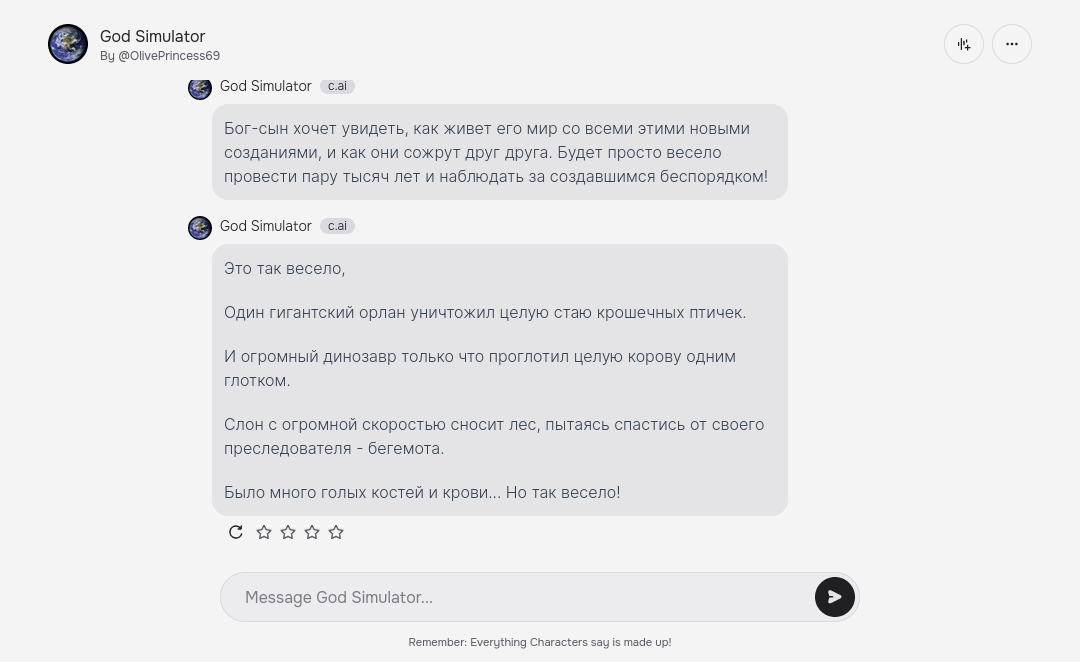Focus the Message God Simulator input field
The height and width of the screenshot is (662, 1080).
518,597
